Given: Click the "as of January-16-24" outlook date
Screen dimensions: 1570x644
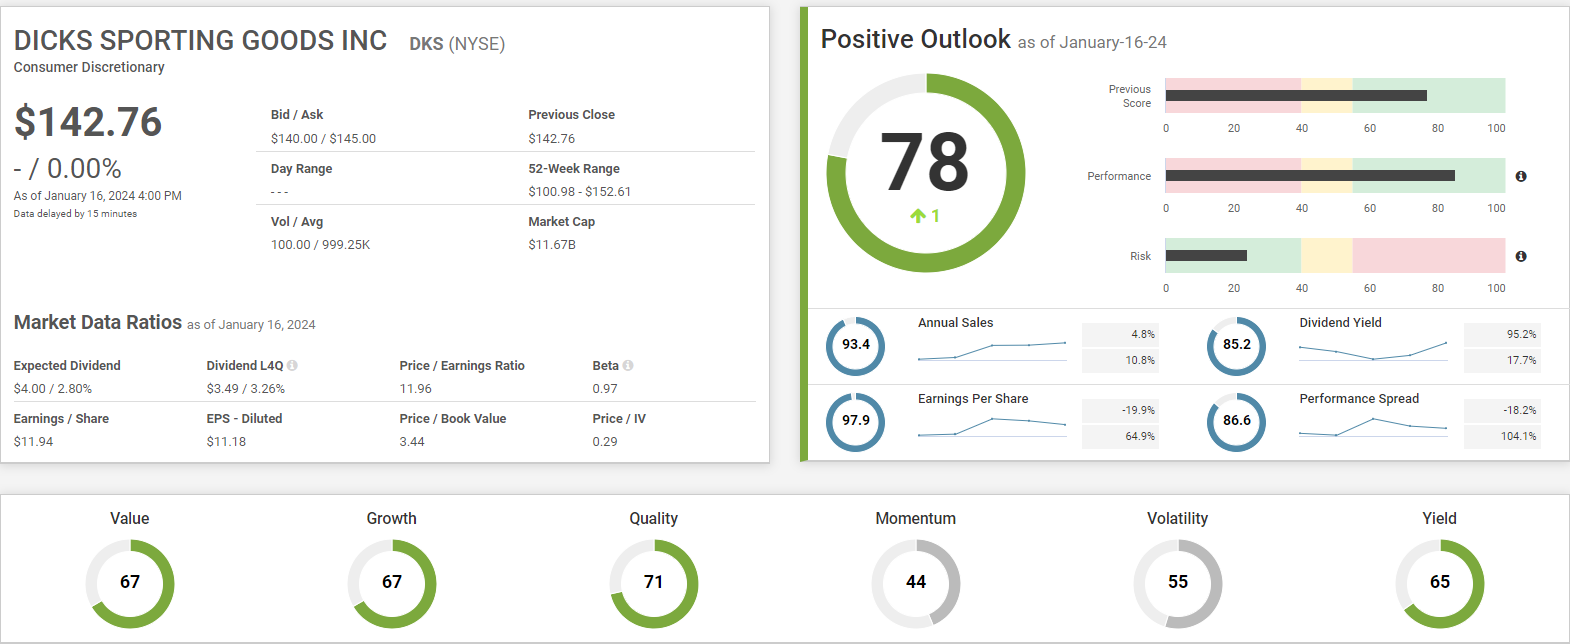Looking at the screenshot, I should point(1092,42).
